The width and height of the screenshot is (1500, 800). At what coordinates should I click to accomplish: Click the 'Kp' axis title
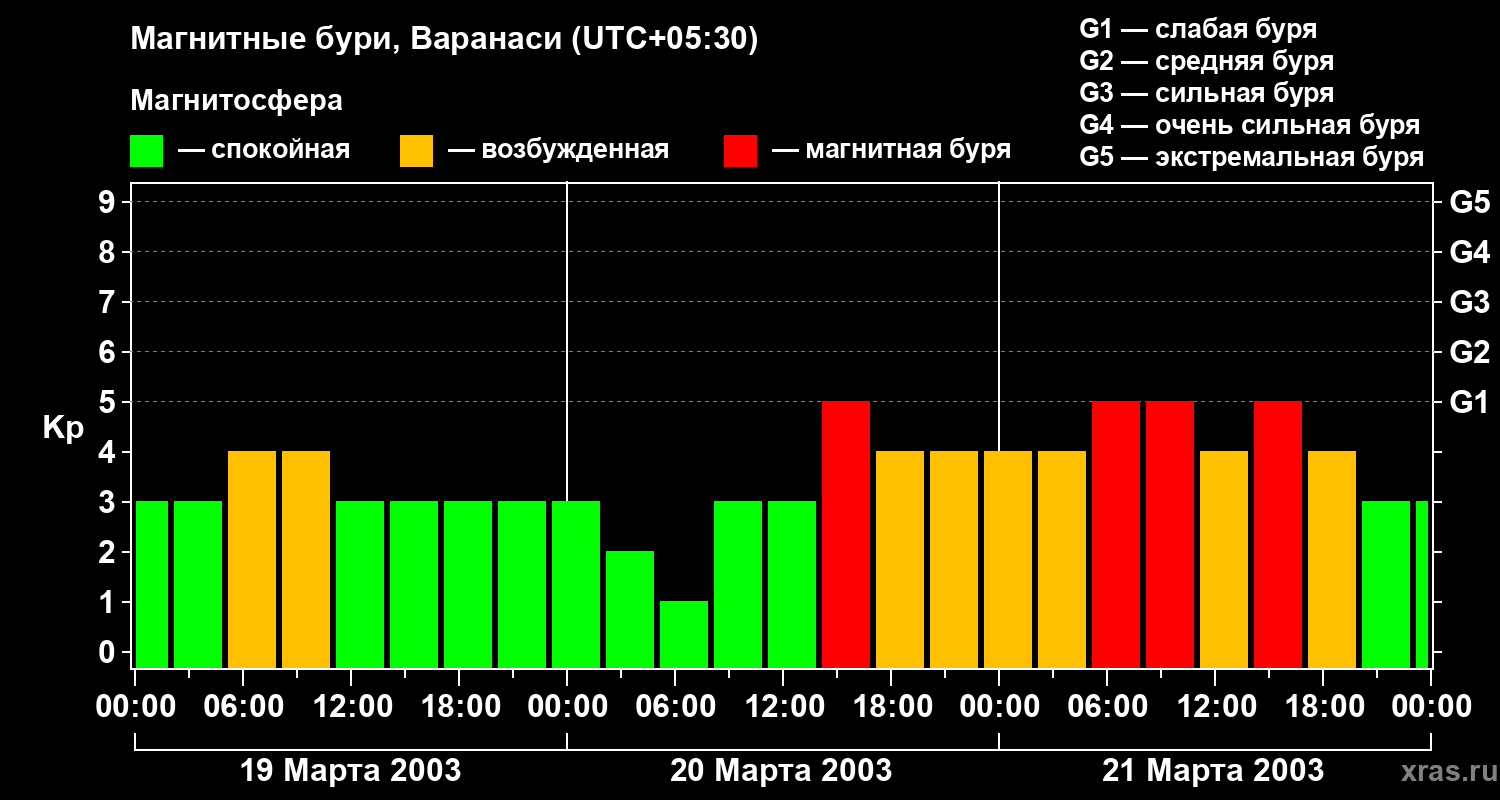coord(63,428)
